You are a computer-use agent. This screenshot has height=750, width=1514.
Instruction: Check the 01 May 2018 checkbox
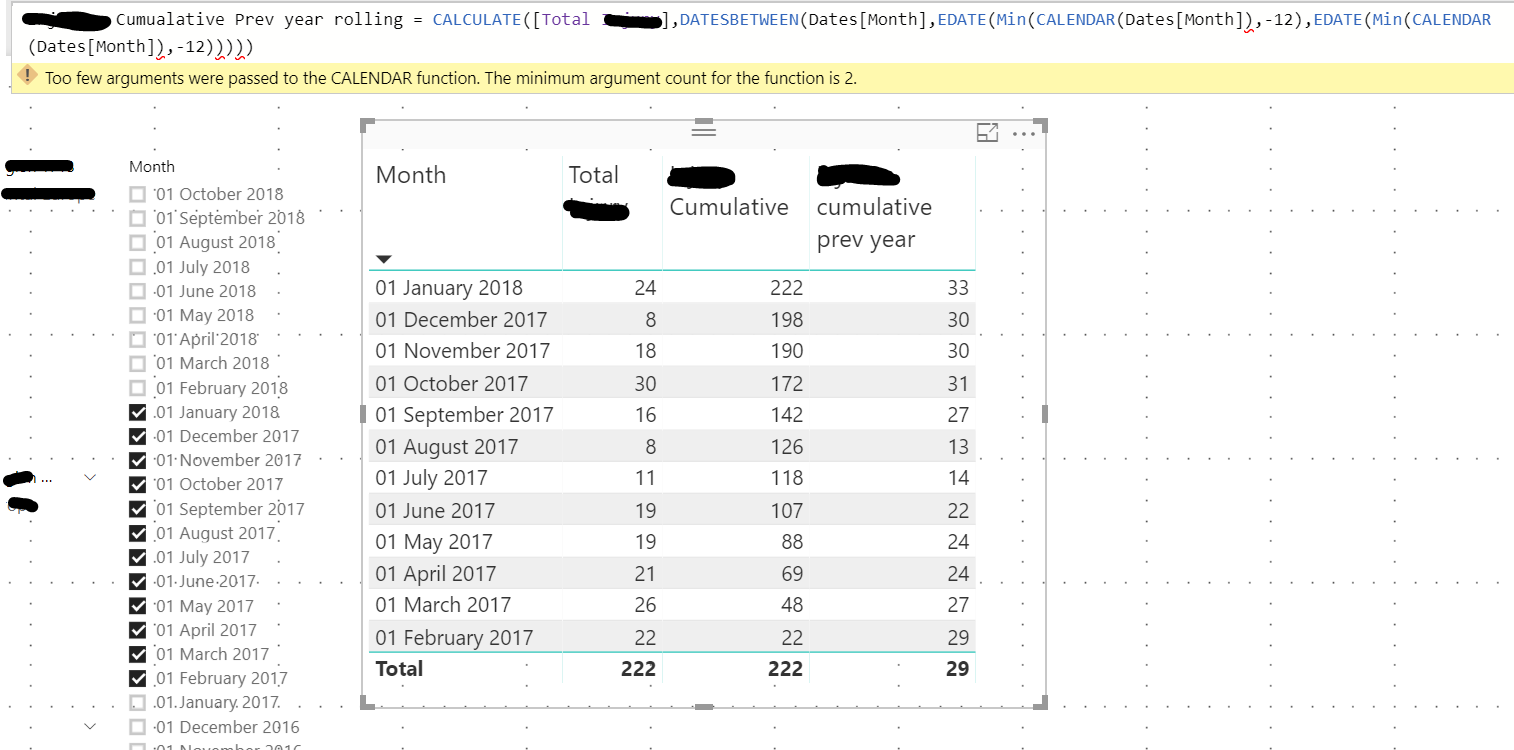pyautogui.click(x=138, y=315)
